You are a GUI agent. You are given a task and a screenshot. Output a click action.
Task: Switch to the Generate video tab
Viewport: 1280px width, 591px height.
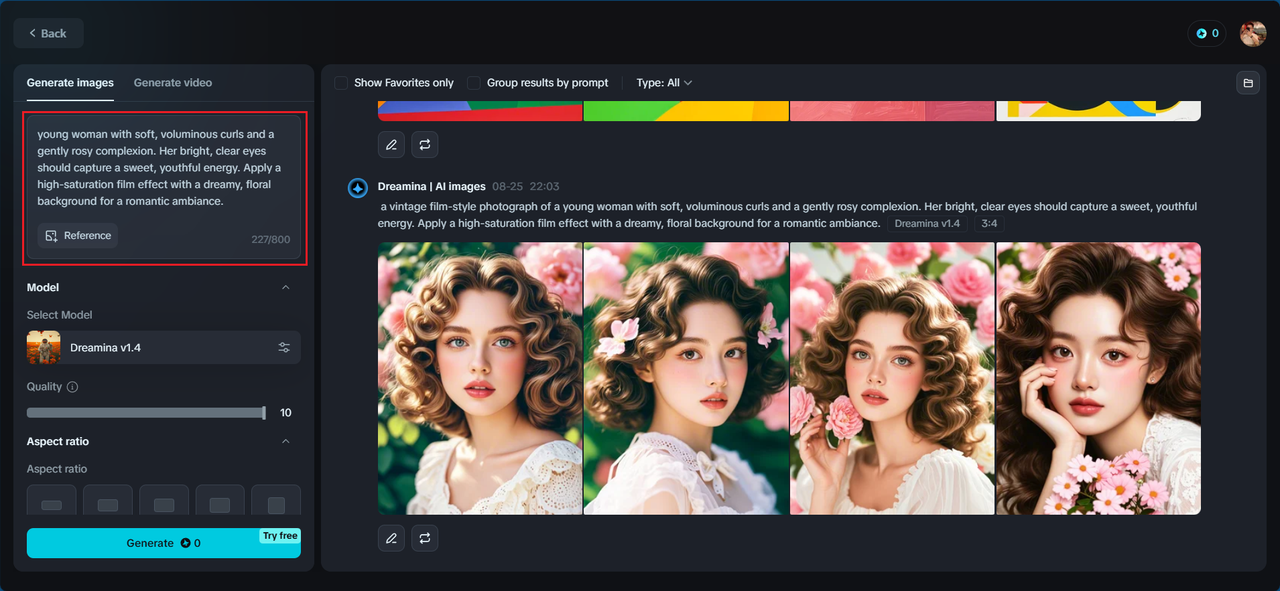click(x=173, y=83)
